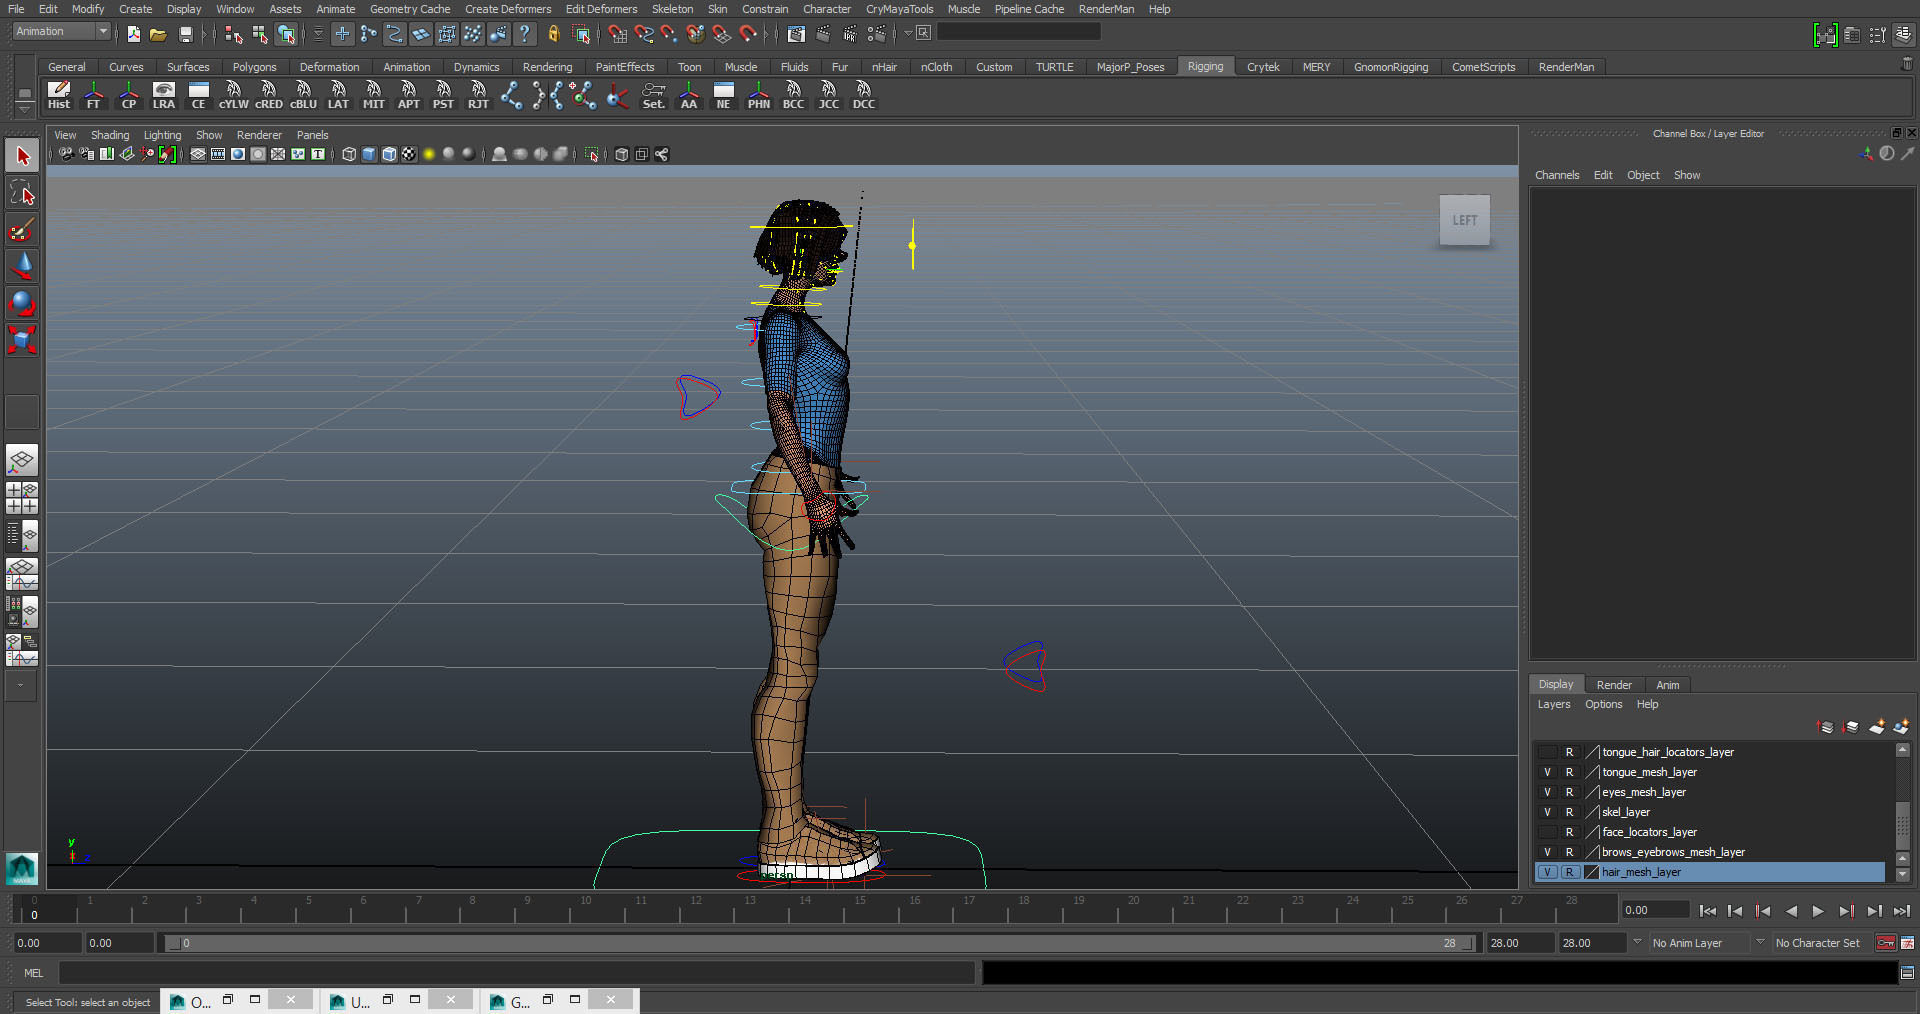This screenshot has height=1014, width=1920.
Task: Expand the No Anim Layer dropdown arrow
Action: [x=1637, y=942]
